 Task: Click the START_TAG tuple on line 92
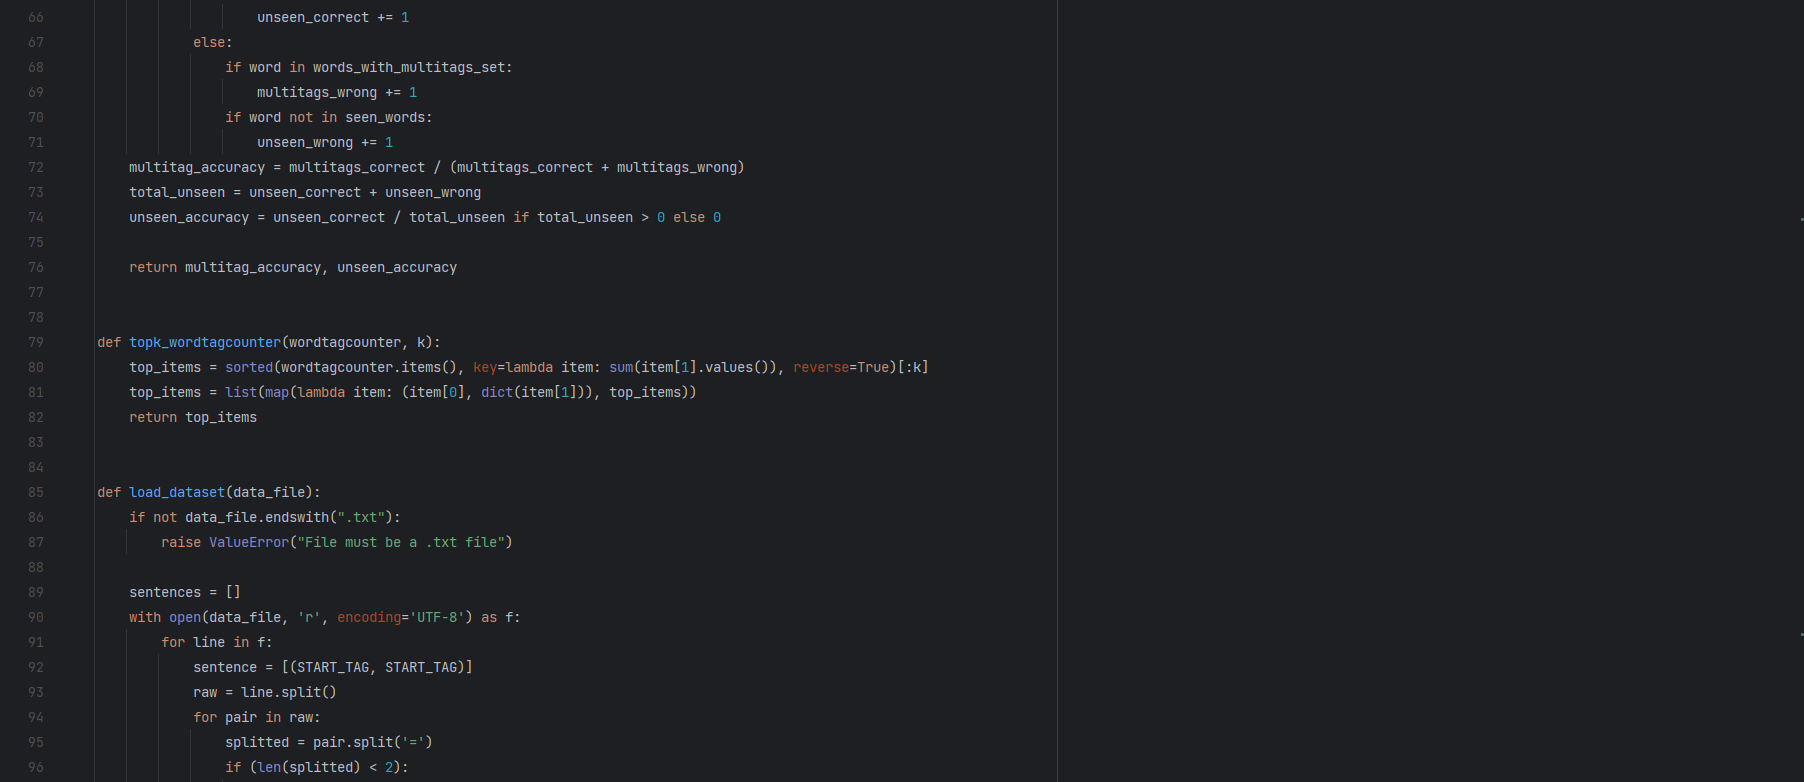coord(377,667)
